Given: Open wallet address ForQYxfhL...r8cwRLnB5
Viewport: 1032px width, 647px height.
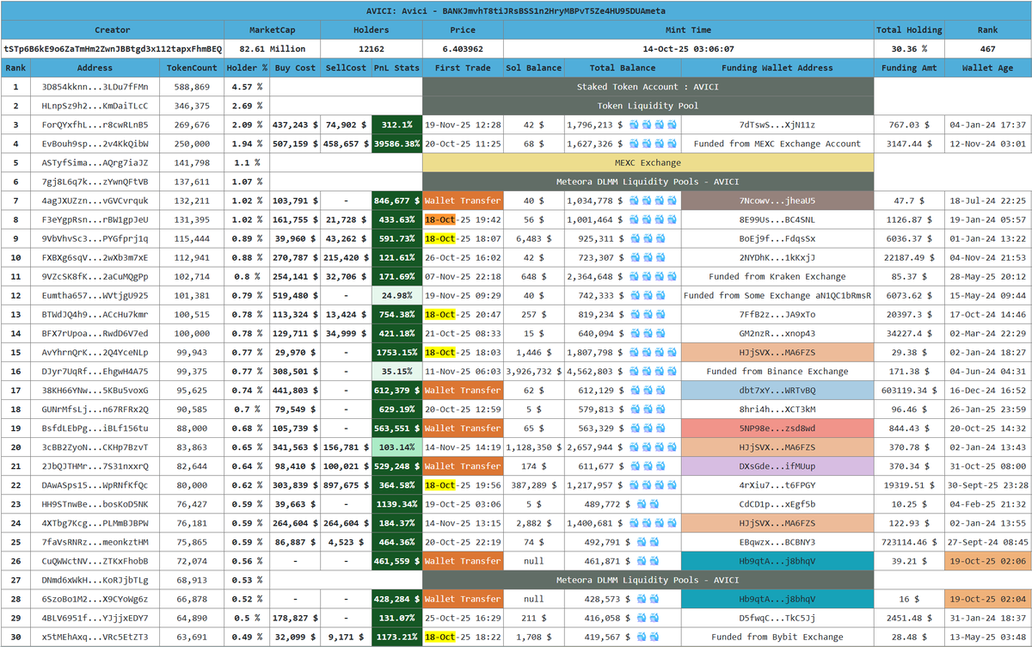Looking at the screenshot, I should point(95,125).
